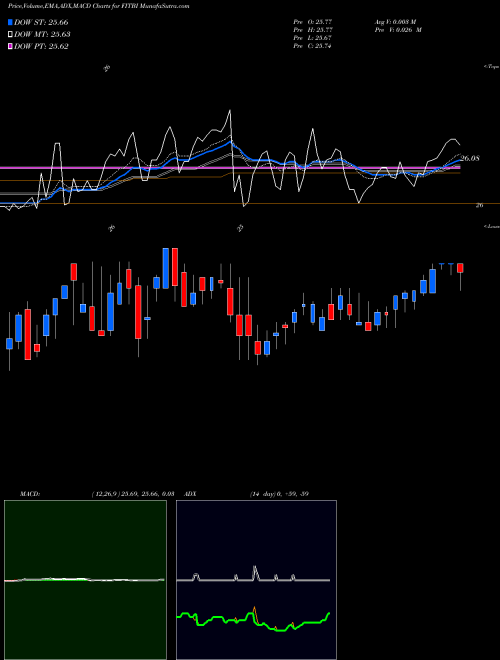
Task: Click the last red candlestick on the right
Action: point(460,268)
